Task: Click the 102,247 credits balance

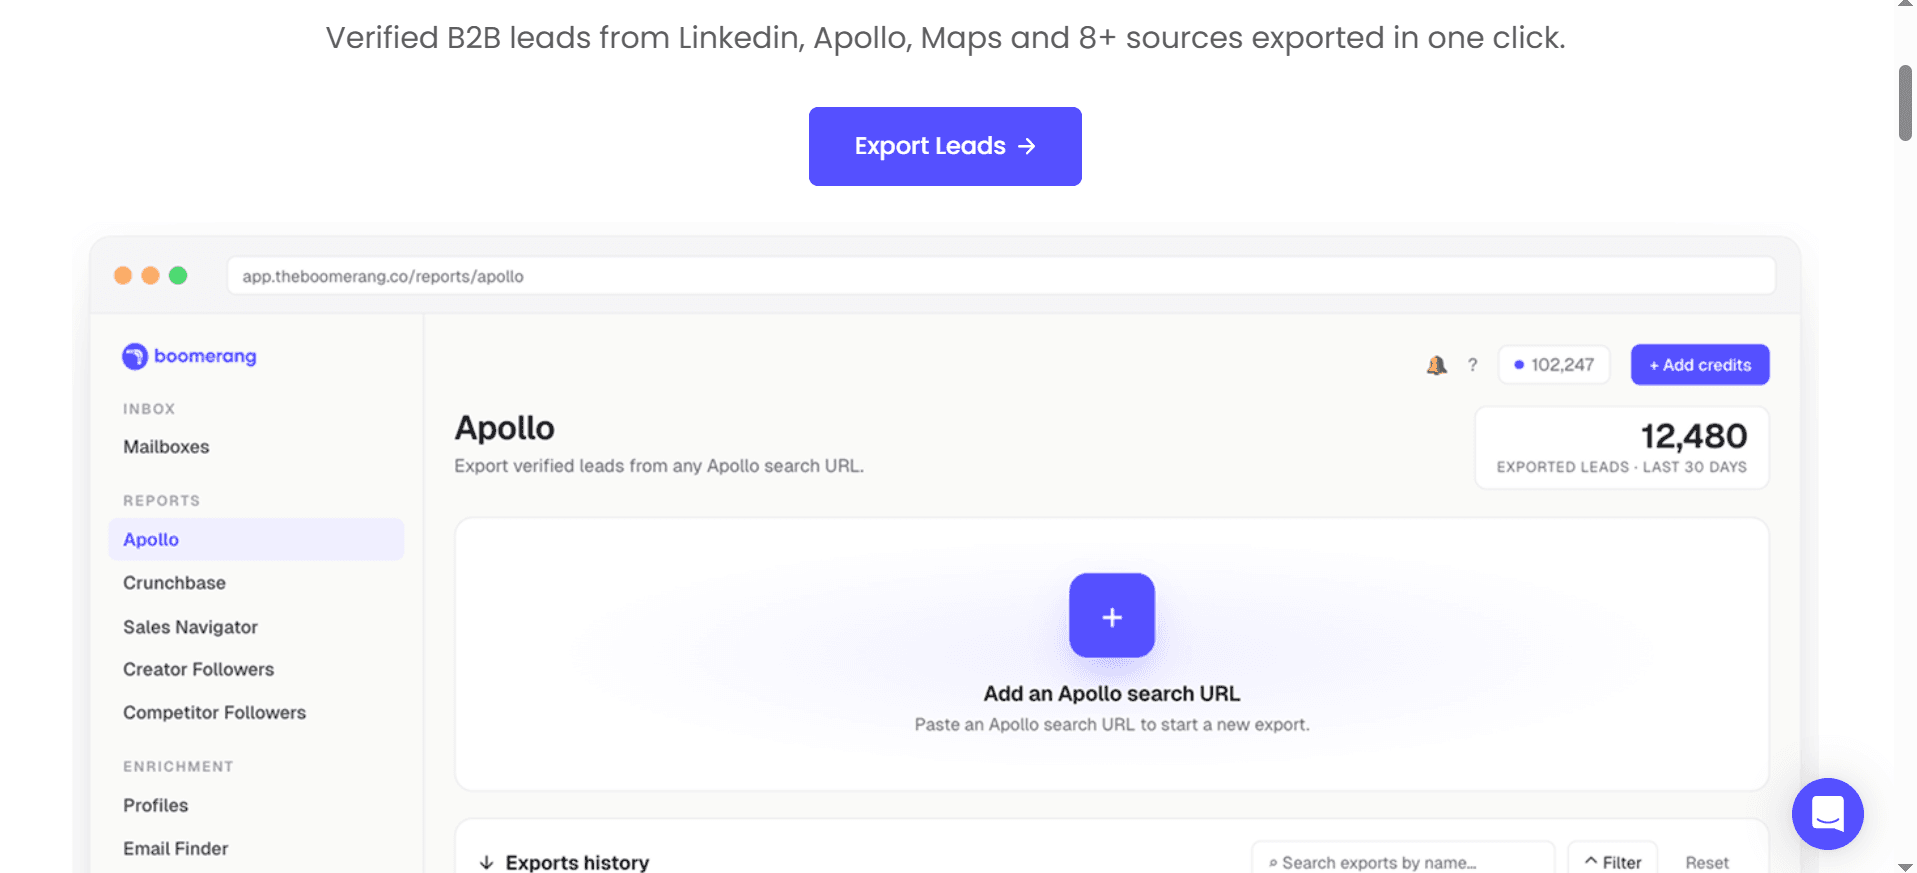Action: (x=1554, y=365)
